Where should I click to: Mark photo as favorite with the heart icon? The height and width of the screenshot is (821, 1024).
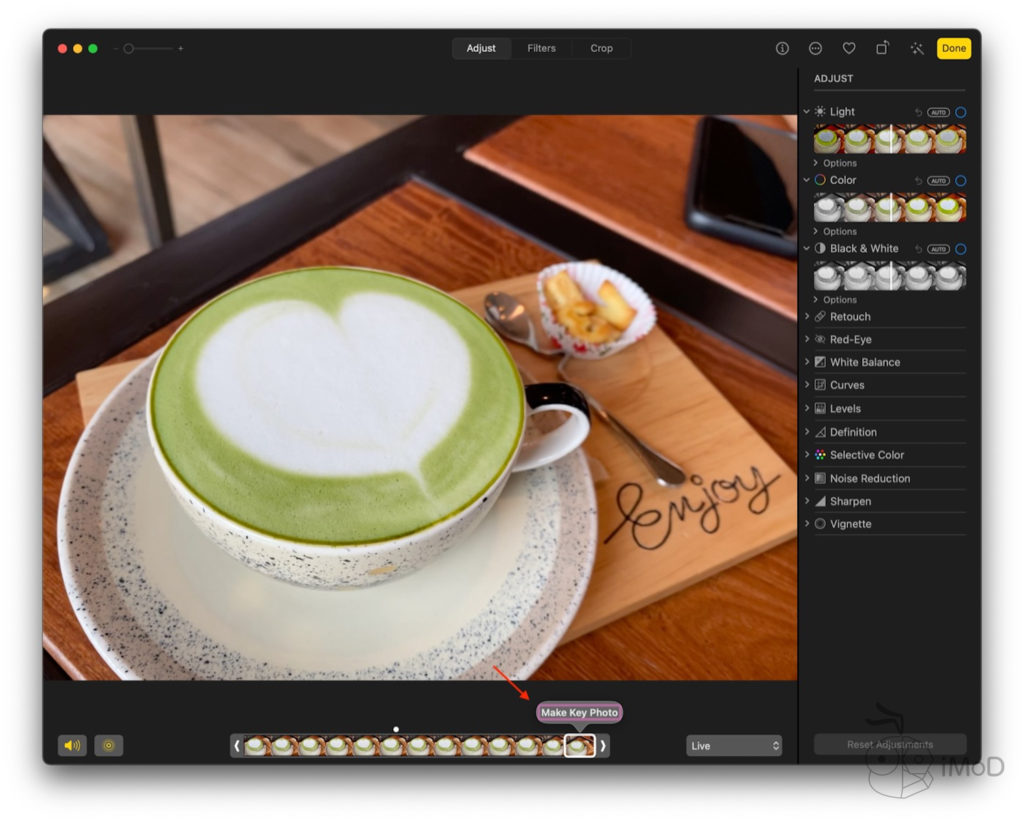[x=848, y=48]
